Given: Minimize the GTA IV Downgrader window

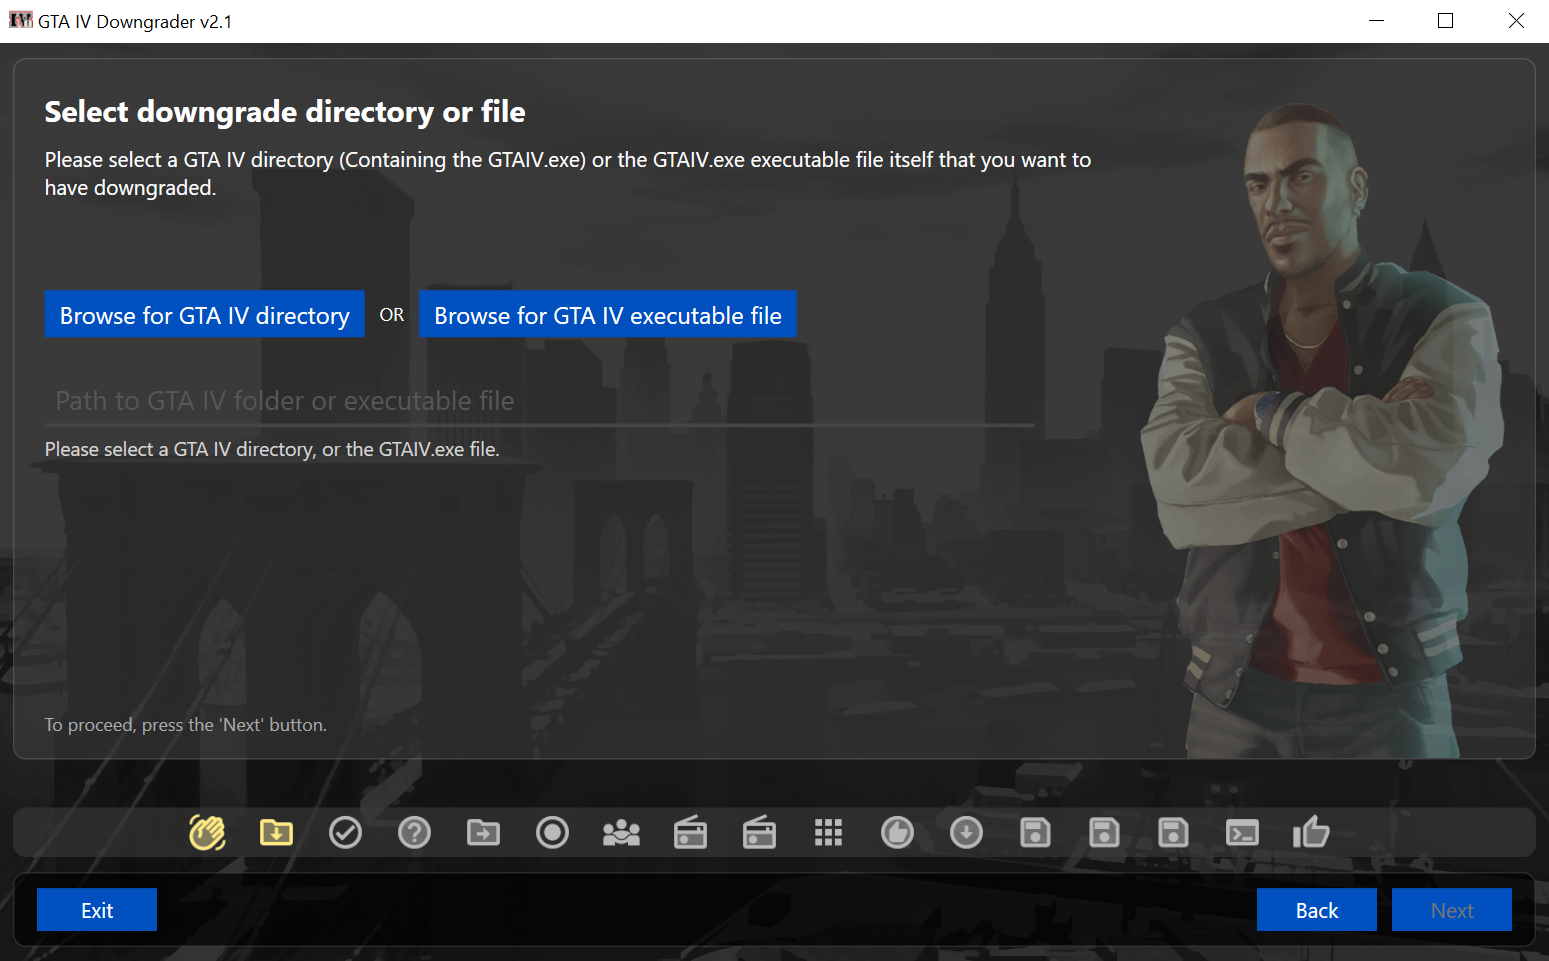Looking at the screenshot, I should pyautogui.click(x=1377, y=21).
